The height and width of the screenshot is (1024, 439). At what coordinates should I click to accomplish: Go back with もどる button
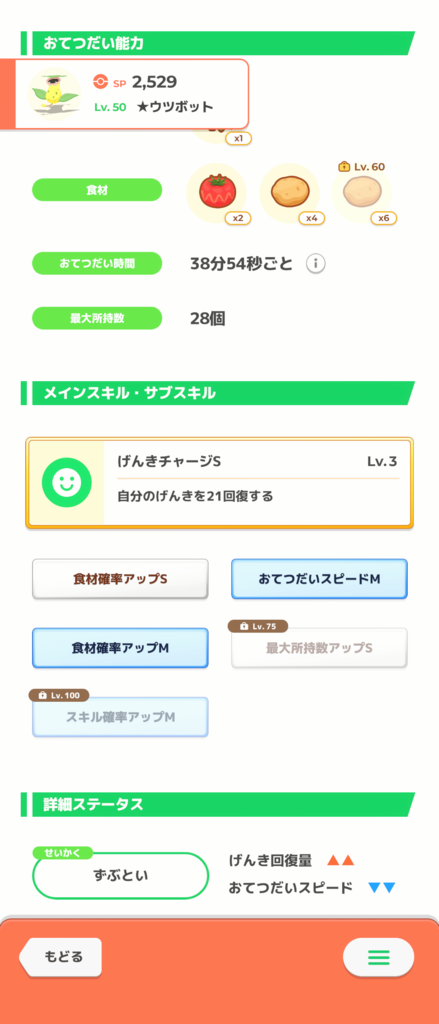pos(61,957)
